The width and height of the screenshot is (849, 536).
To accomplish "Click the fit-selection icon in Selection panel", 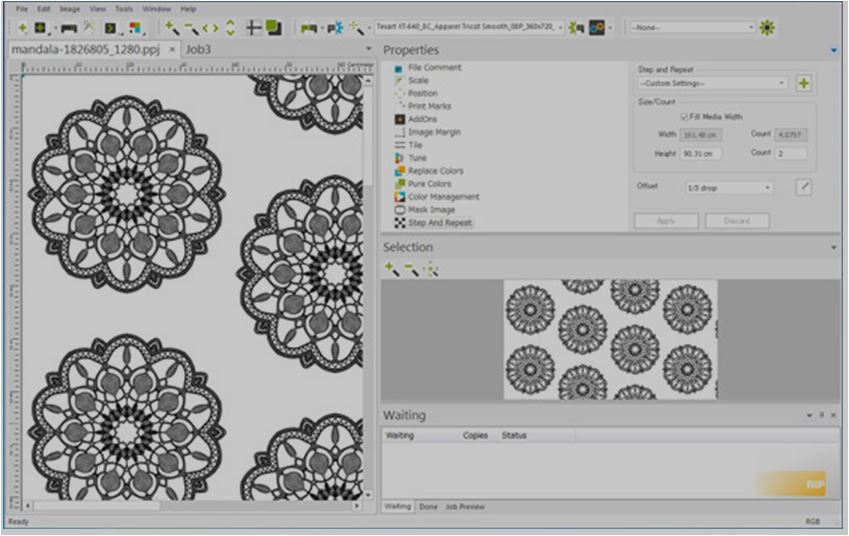I will point(431,269).
